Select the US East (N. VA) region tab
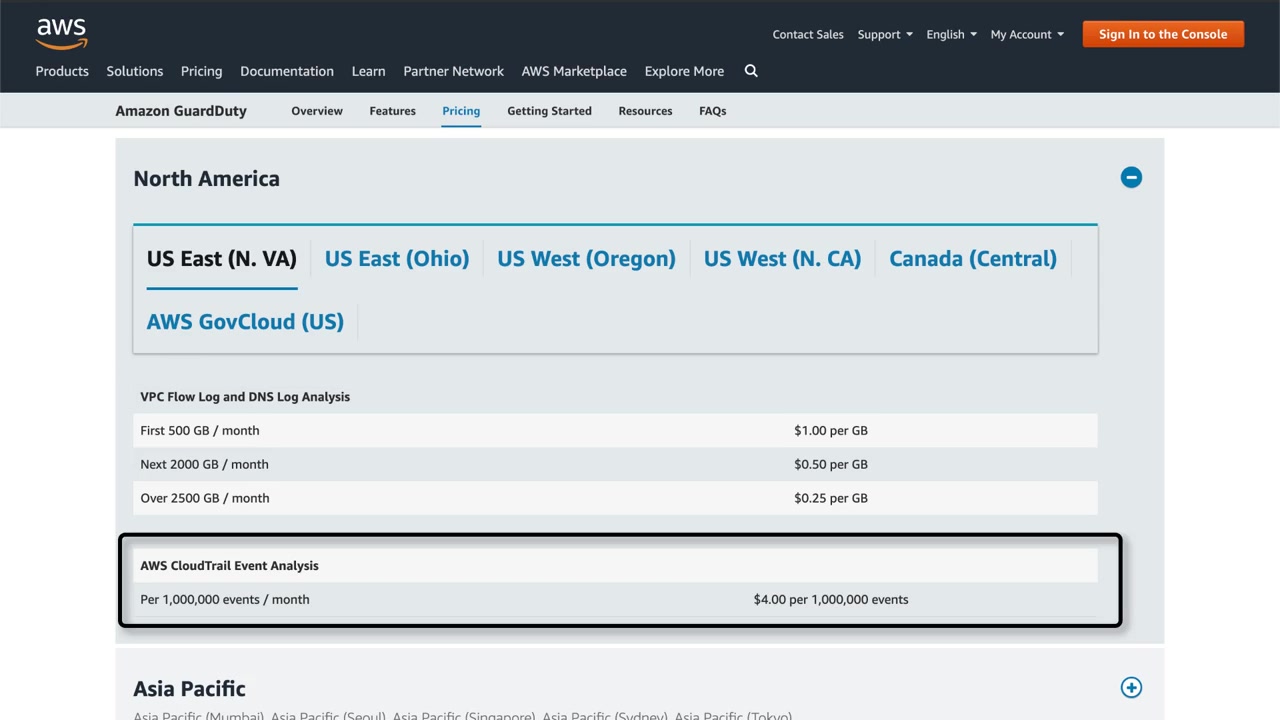 (x=222, y=259)
